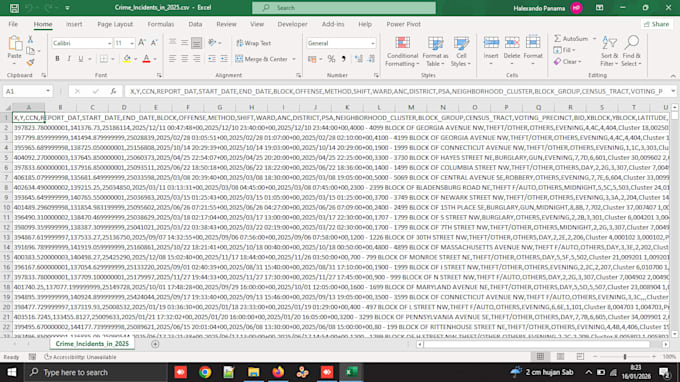Click the Comma Style icon
Image resolution: width=680 pixels, height=382 pixels.
coord(343,59)
